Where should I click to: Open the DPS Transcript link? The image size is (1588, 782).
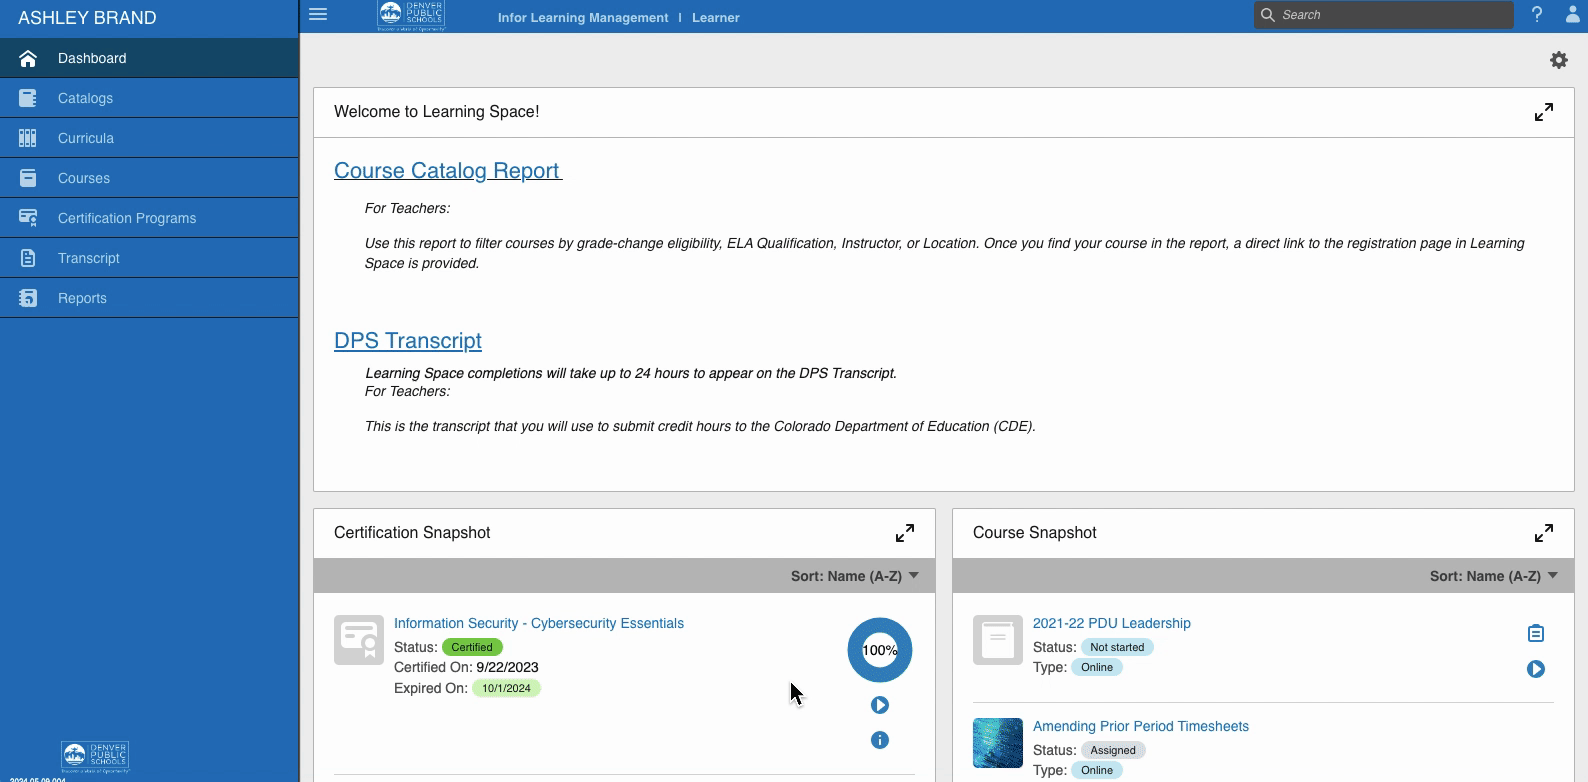pyautogui.click(x=408, y=341)
